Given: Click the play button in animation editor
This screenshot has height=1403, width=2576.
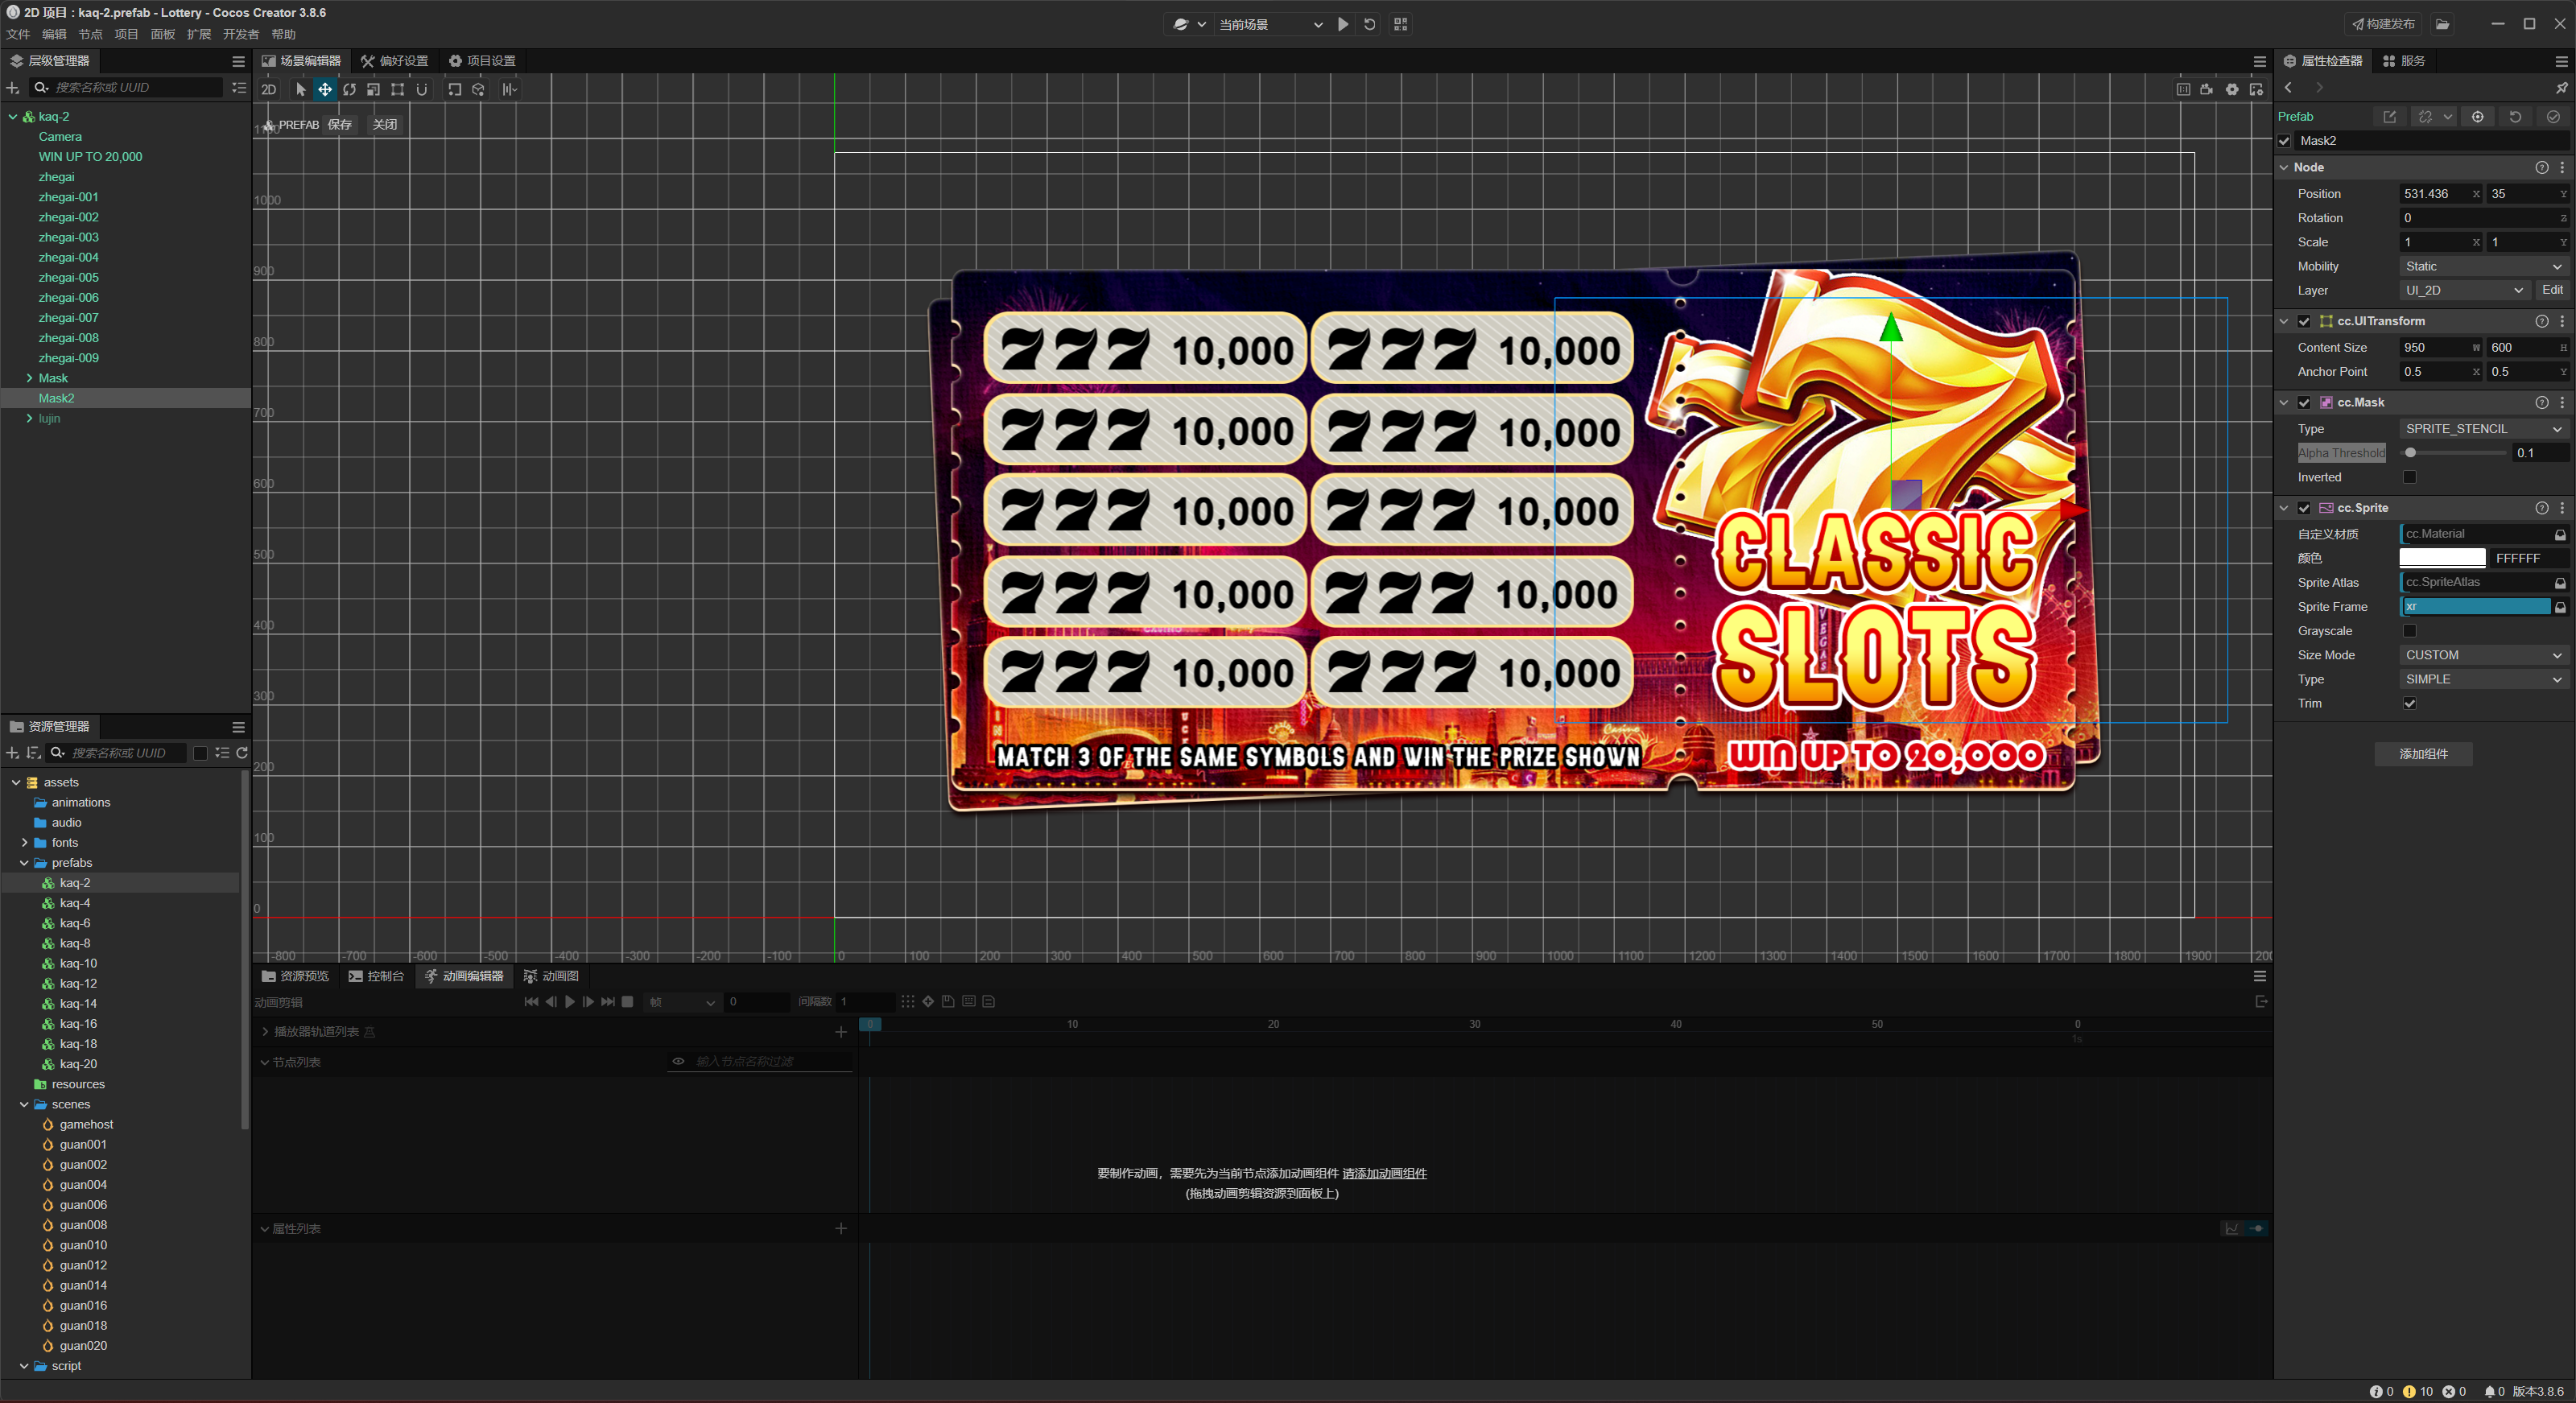Looking at the screenshot, I should pos(569,1002).
